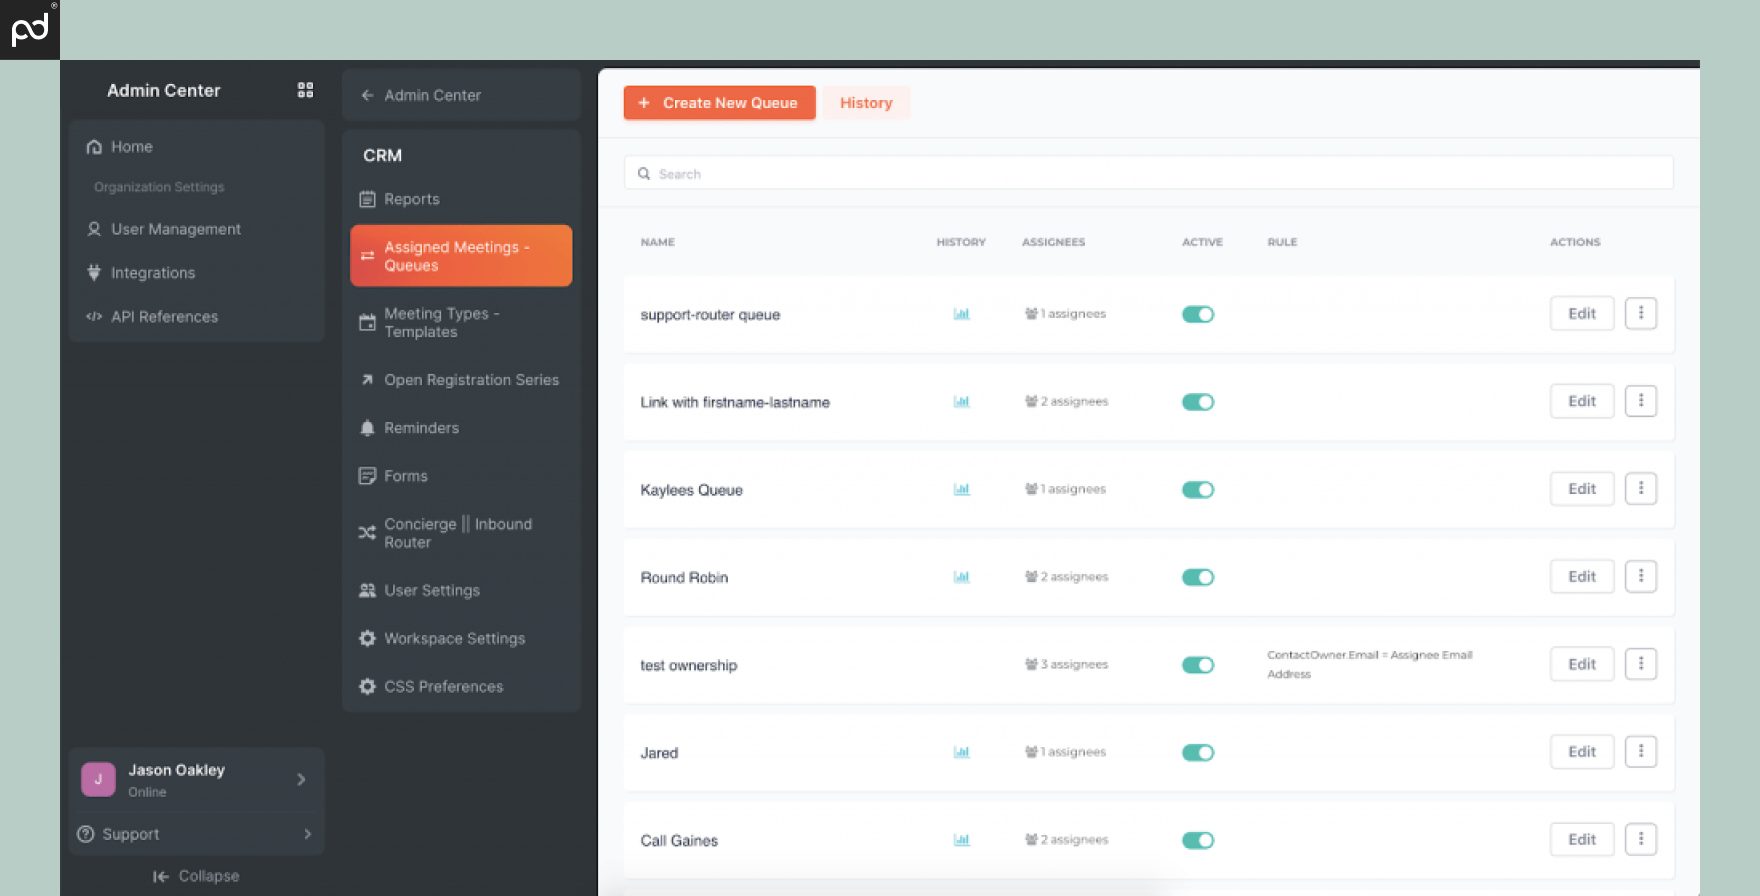
Task: Open history chart for support-router queue
Action: coord(961,314)
